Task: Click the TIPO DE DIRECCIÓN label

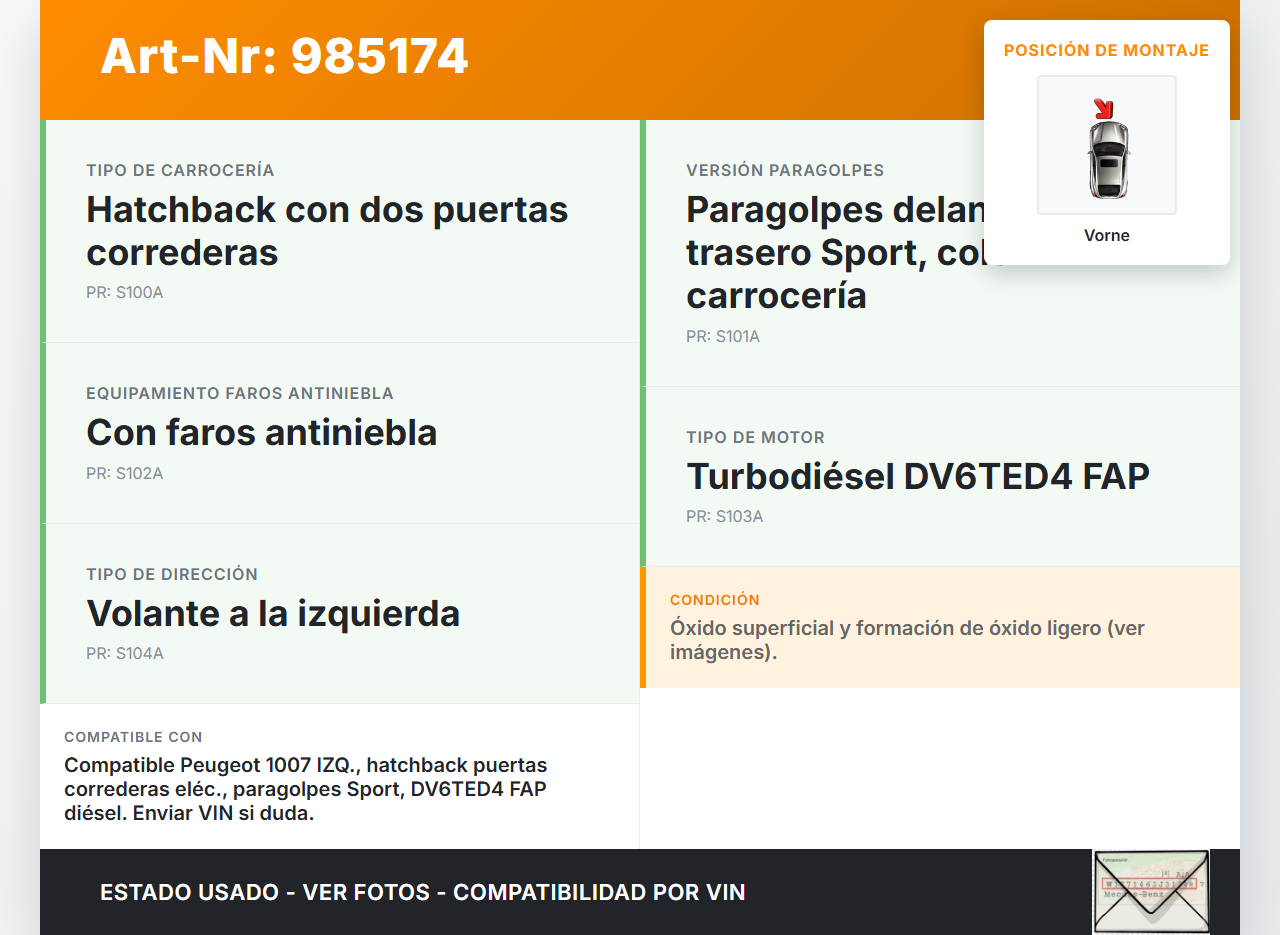Action: point(172,574)
